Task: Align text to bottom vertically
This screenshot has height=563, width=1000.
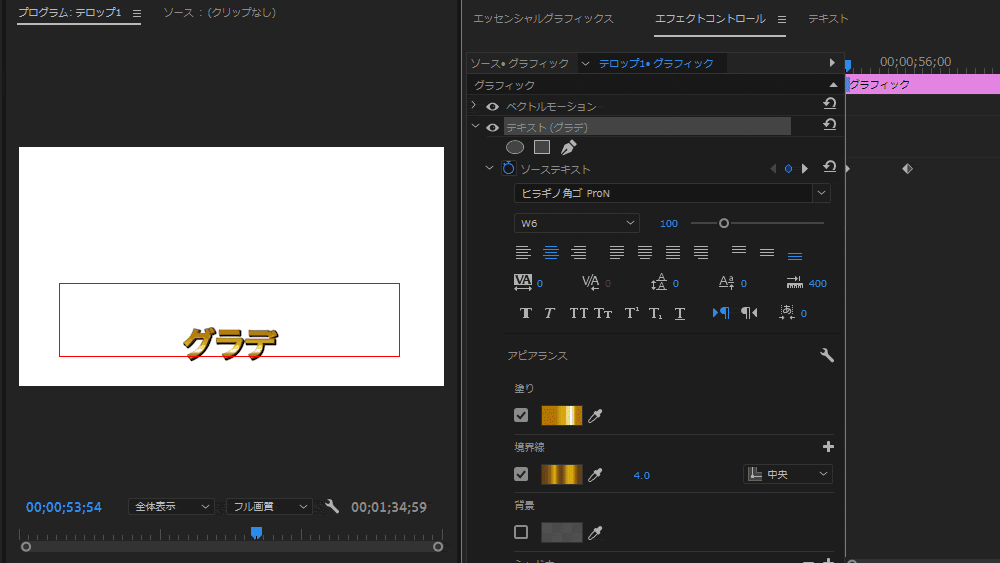Action: [795, 256]
